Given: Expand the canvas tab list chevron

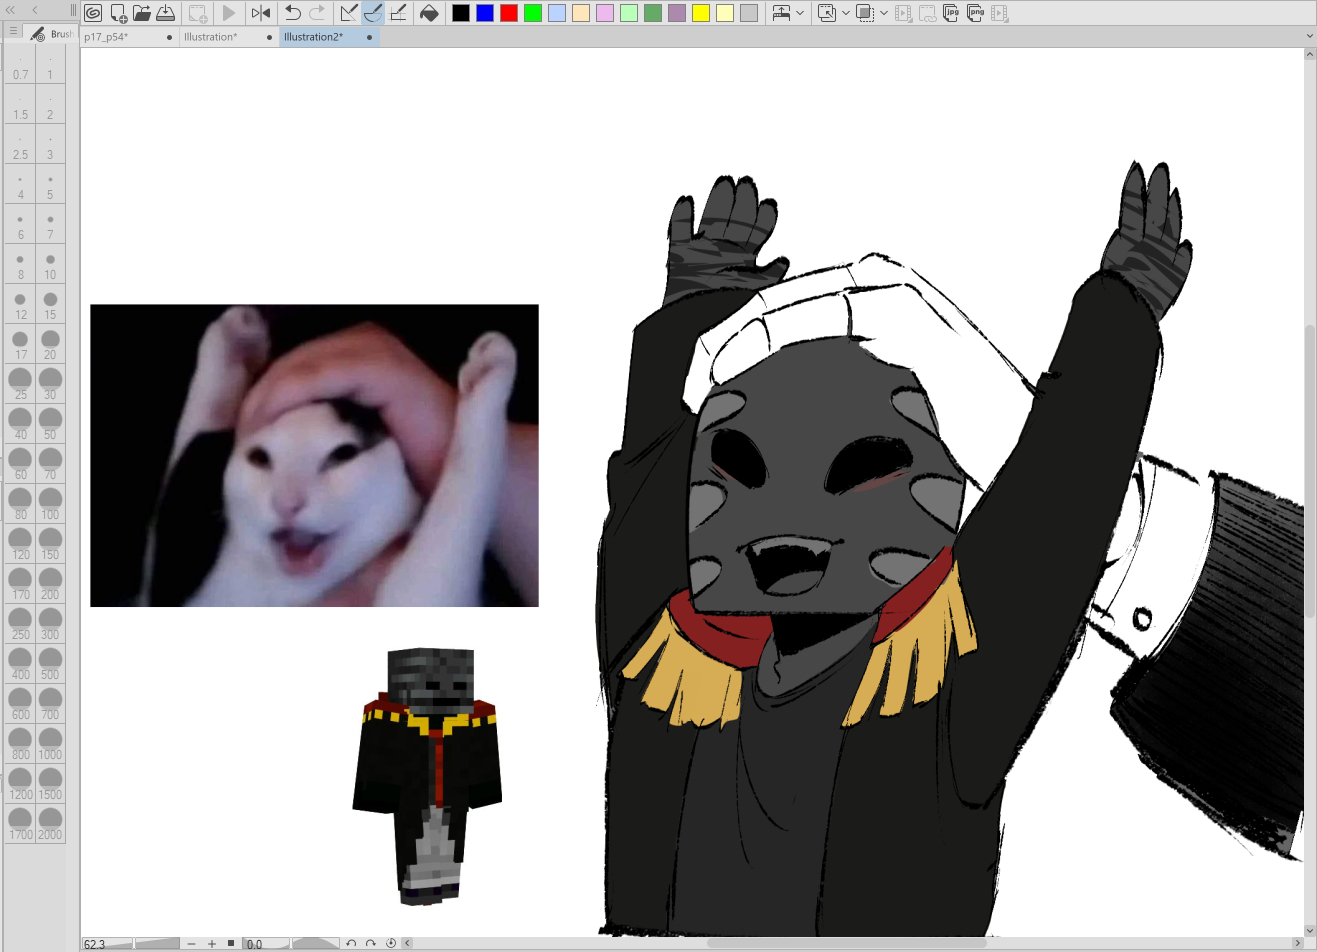Looking at the screenshot, I should [x=1309, y=37].
